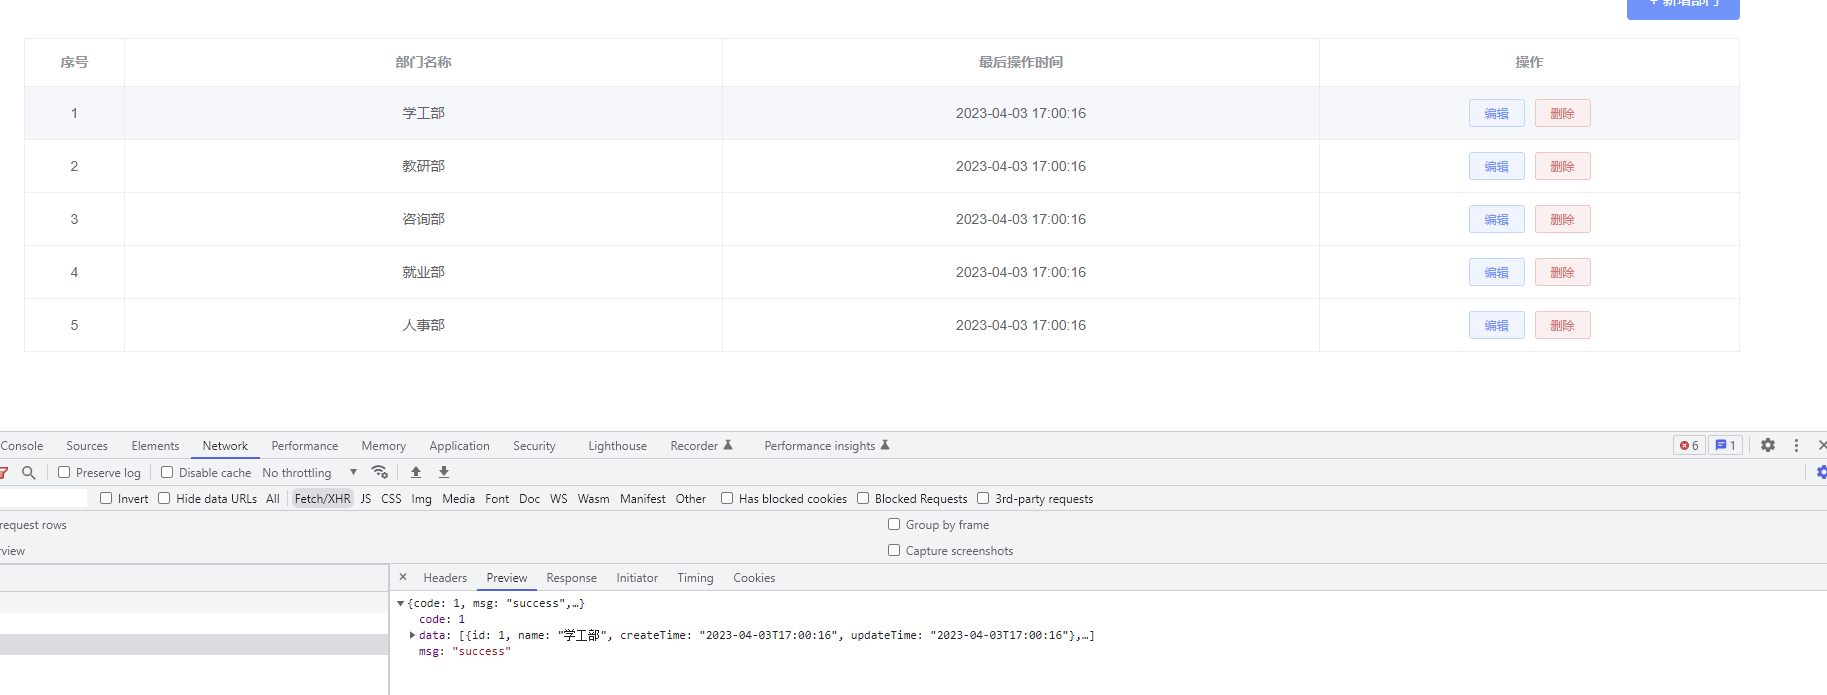Filter requests by Media type
This screenshot has height=695, width=1827.
pos(459,499)
